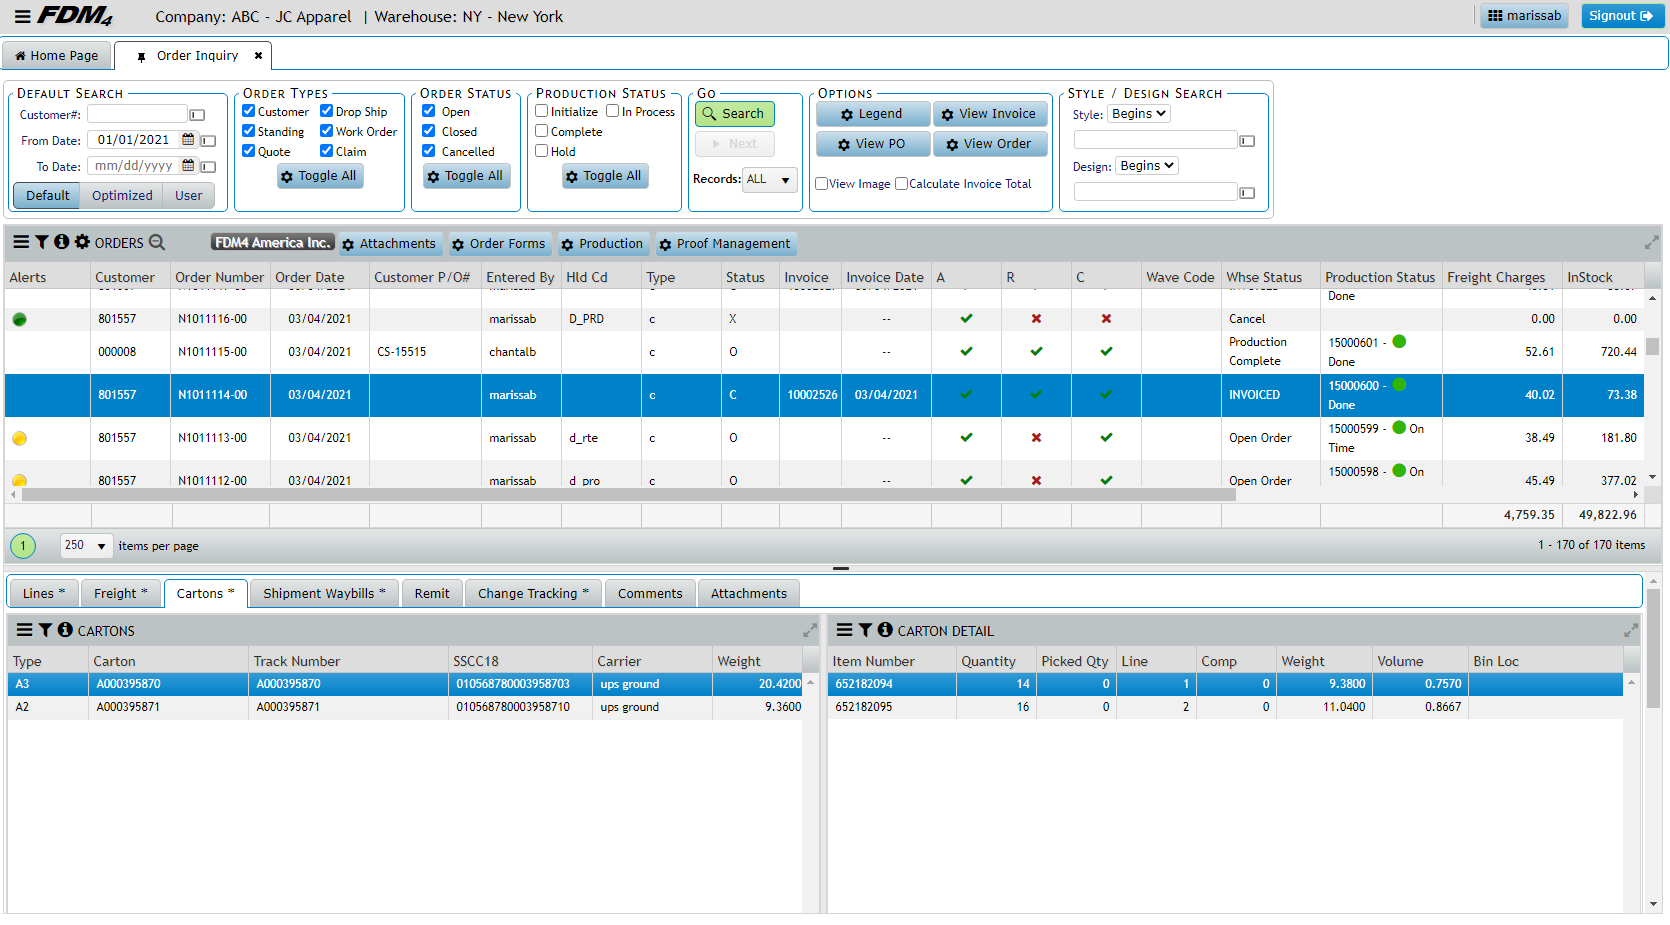Click the Orders grid filter funnel icon
Image resolution: width=1670 pixels, height=925 pixels.
[42, 242]
